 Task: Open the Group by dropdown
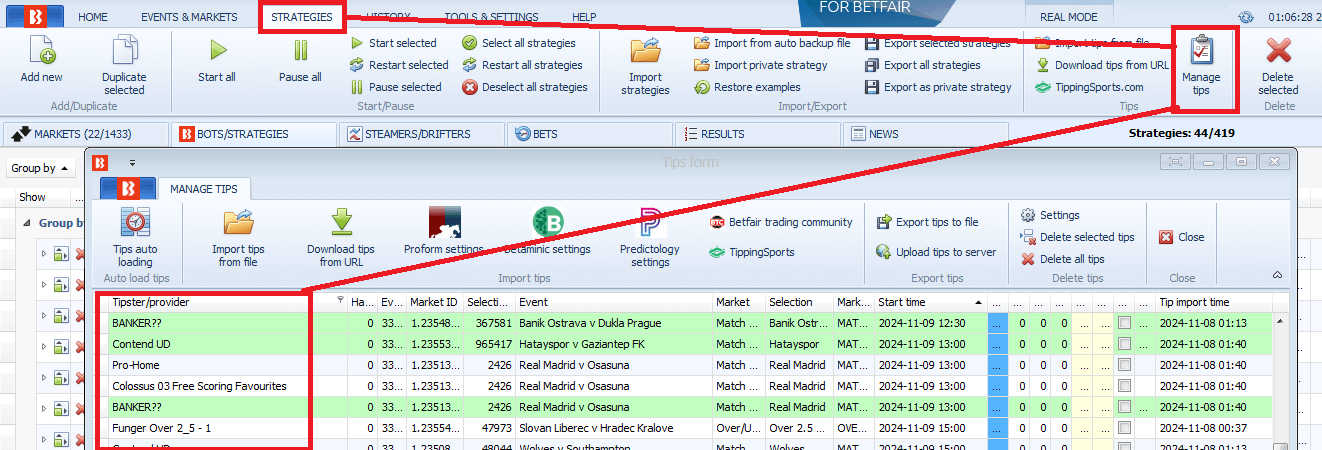(x=41, y=168)
